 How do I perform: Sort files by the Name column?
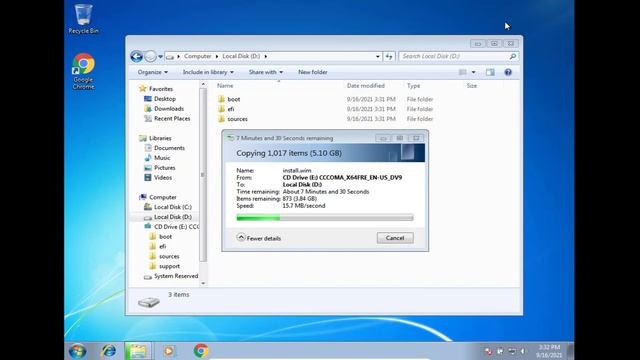tap(225, 86)
